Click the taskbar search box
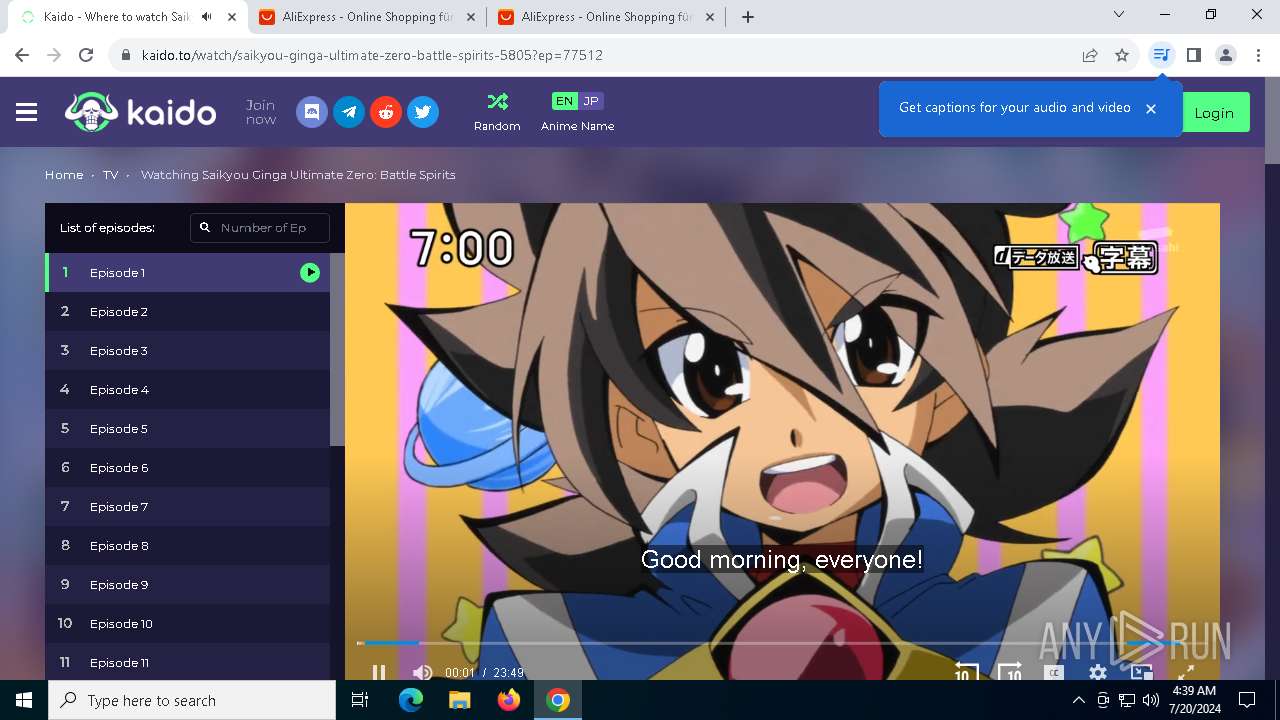1280x720 pixels. 192,700
